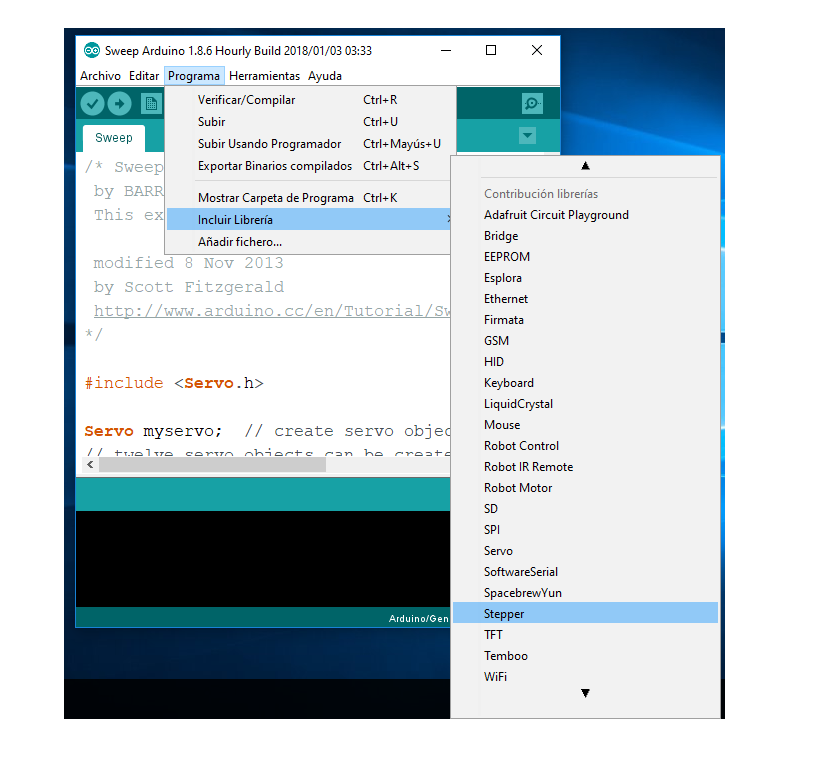The width and height of the screenshot is (828, 768).
Task: Include the Firmata library
Action: [585, 320]
